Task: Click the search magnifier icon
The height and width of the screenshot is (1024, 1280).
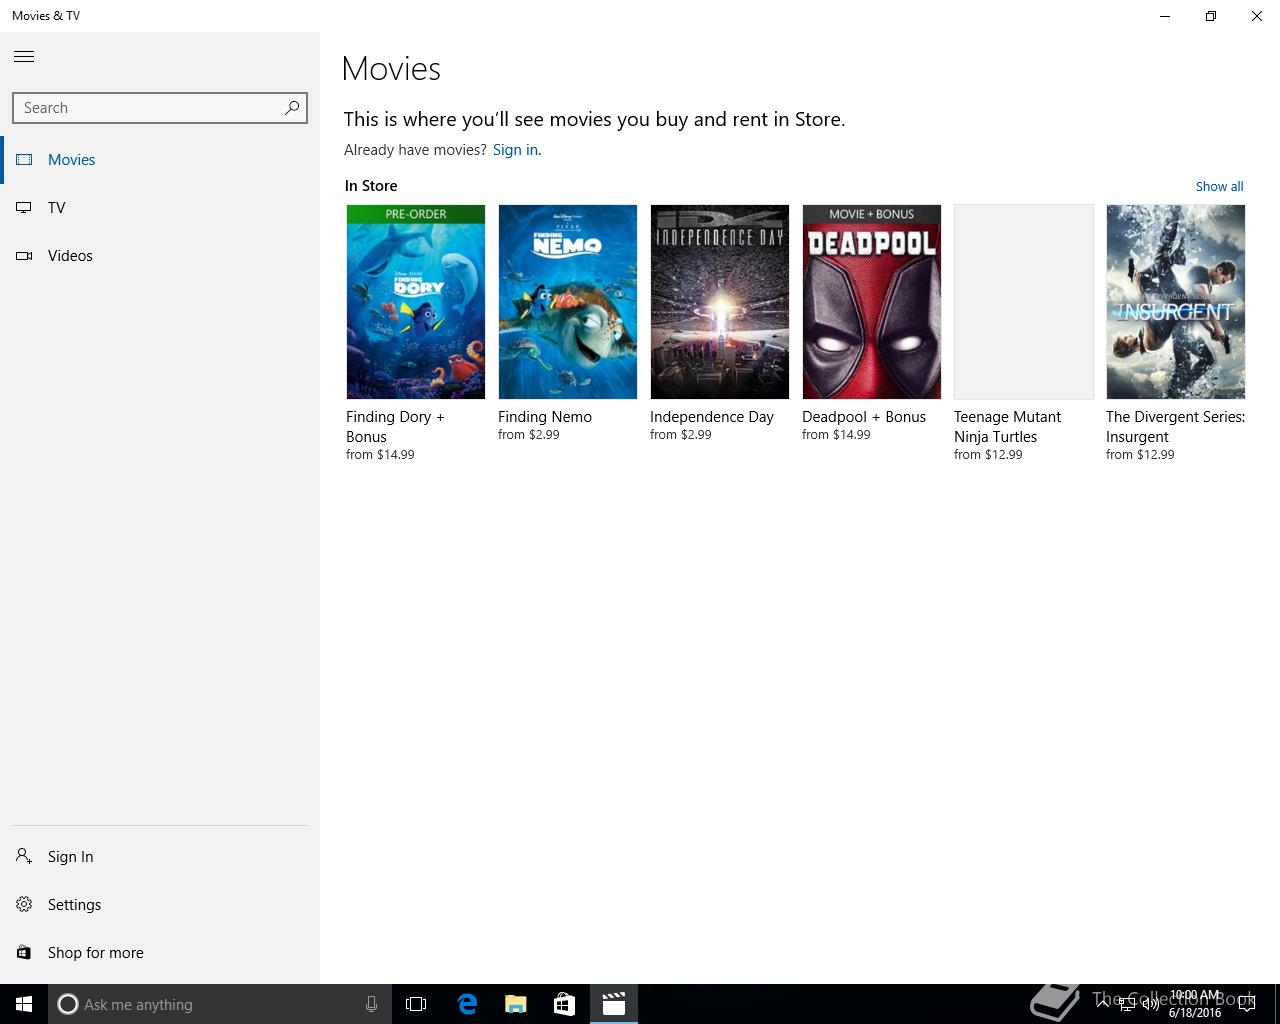Action: 292,108
